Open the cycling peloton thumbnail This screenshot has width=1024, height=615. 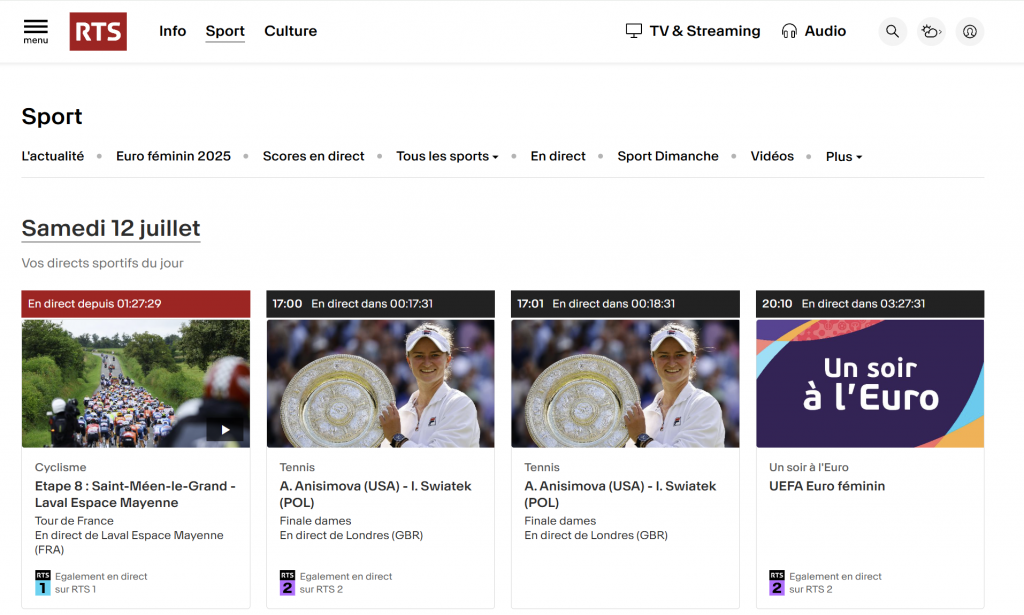coord(136,383)
